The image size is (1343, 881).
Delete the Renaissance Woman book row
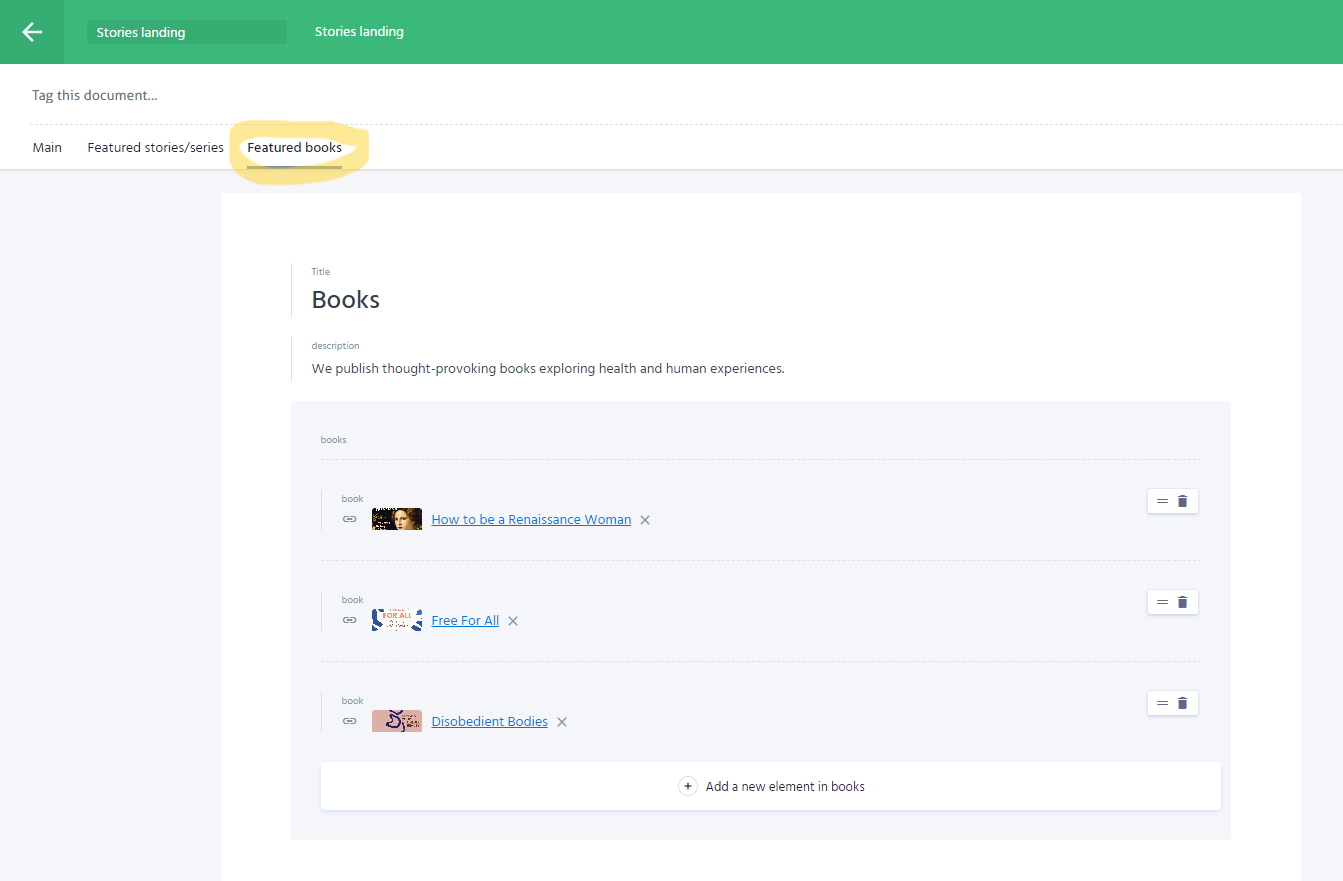point(1182,501)
